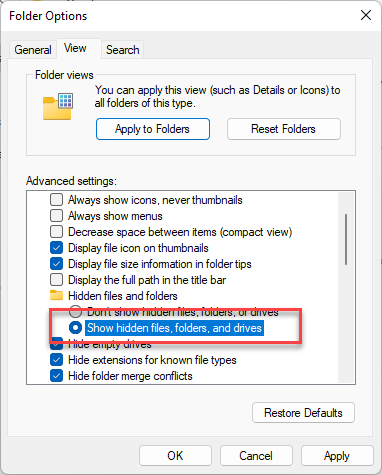Click the Reset Folders button
Viewport: 382px width, 475px height.
point(284,129)
